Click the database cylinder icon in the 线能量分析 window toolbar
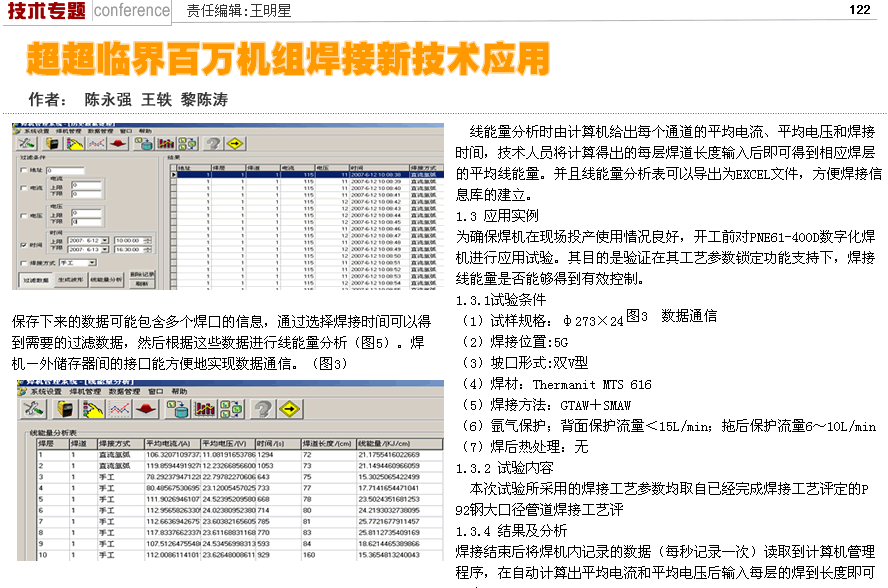Image resolution: width=888 pixels, height=588 pixels. pos(179,409)
